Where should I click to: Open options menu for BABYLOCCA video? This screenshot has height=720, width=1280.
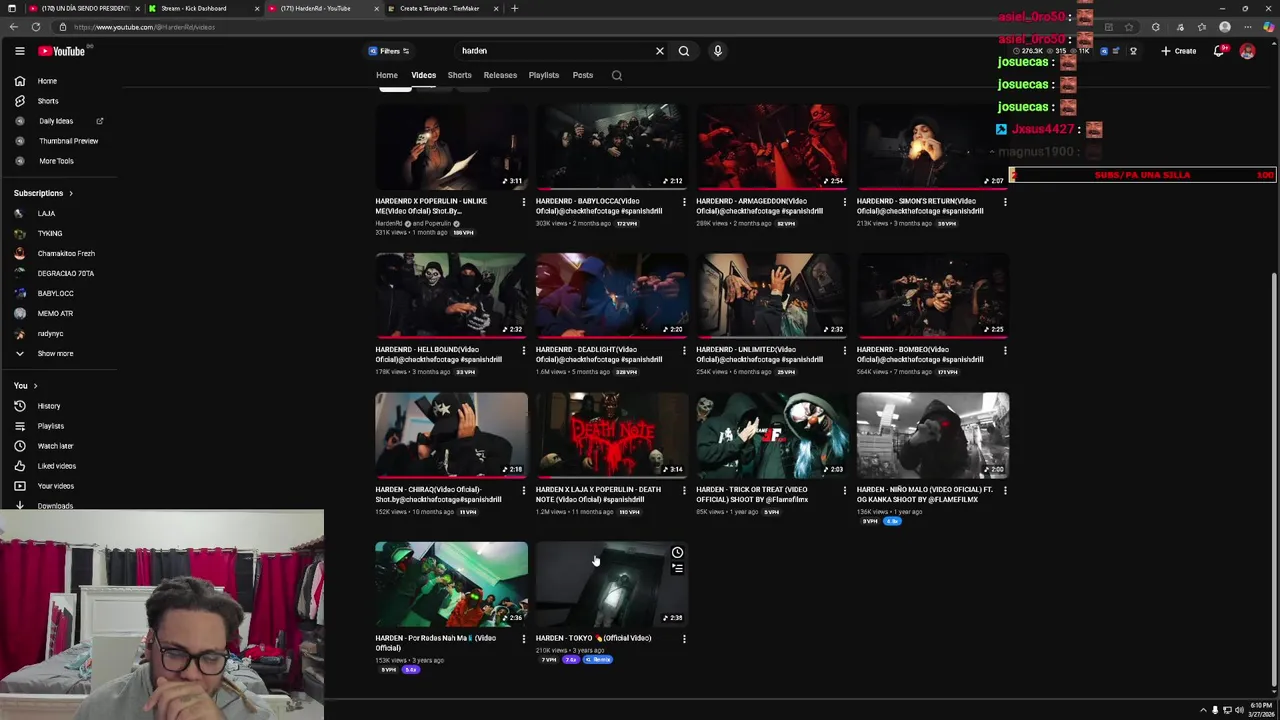(684, 202)
